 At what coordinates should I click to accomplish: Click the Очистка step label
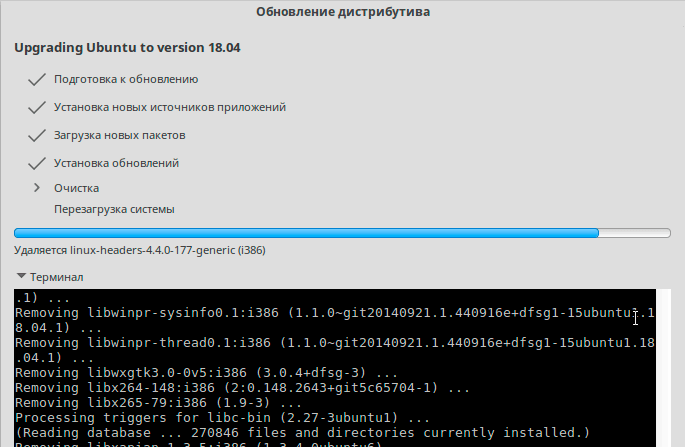[x=76, y=188]
